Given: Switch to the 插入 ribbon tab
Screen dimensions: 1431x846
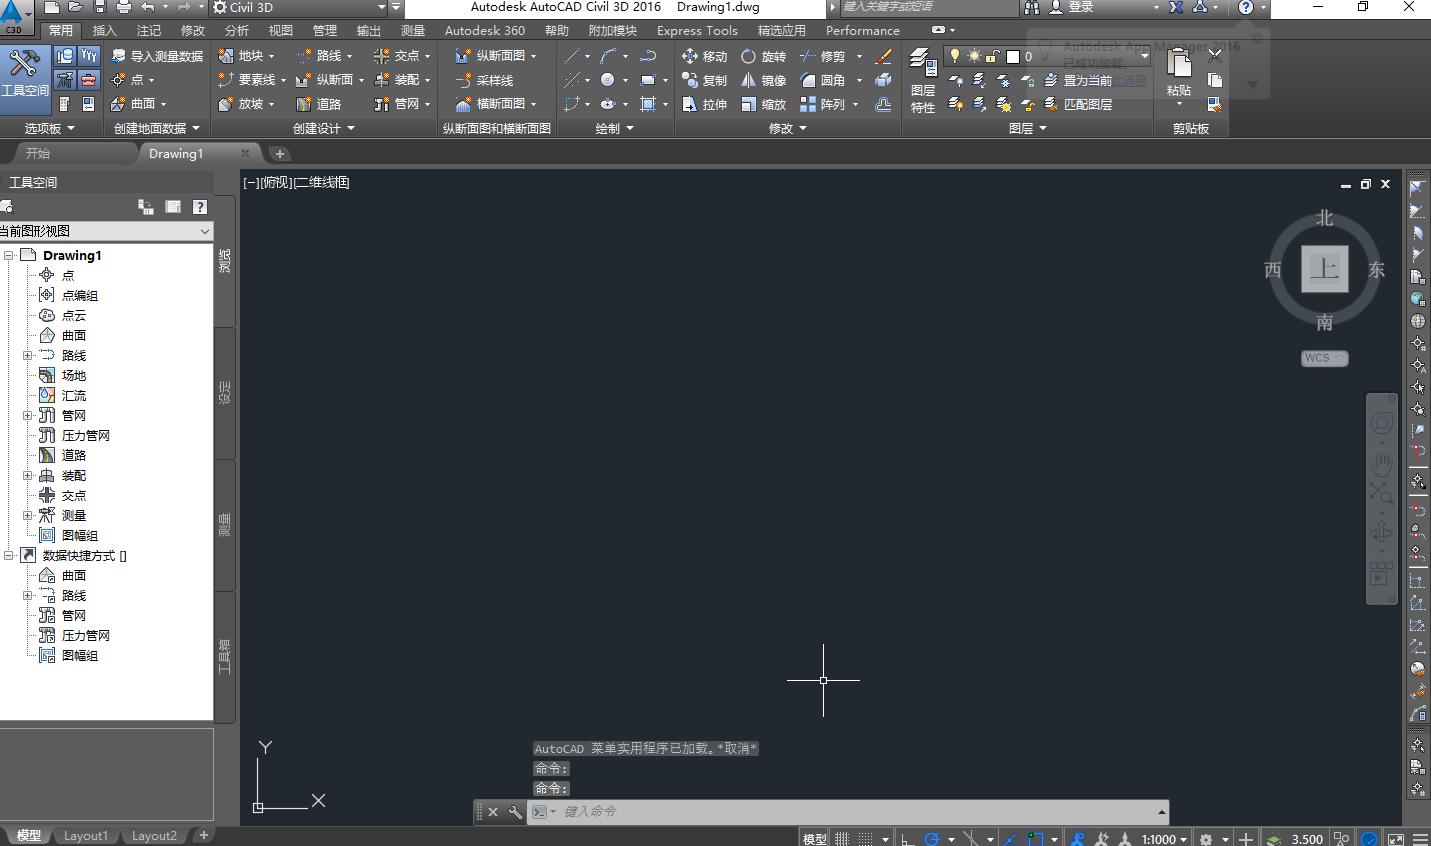Looking at the screenshot, I should pyautogui.click(x=105, y=30).
